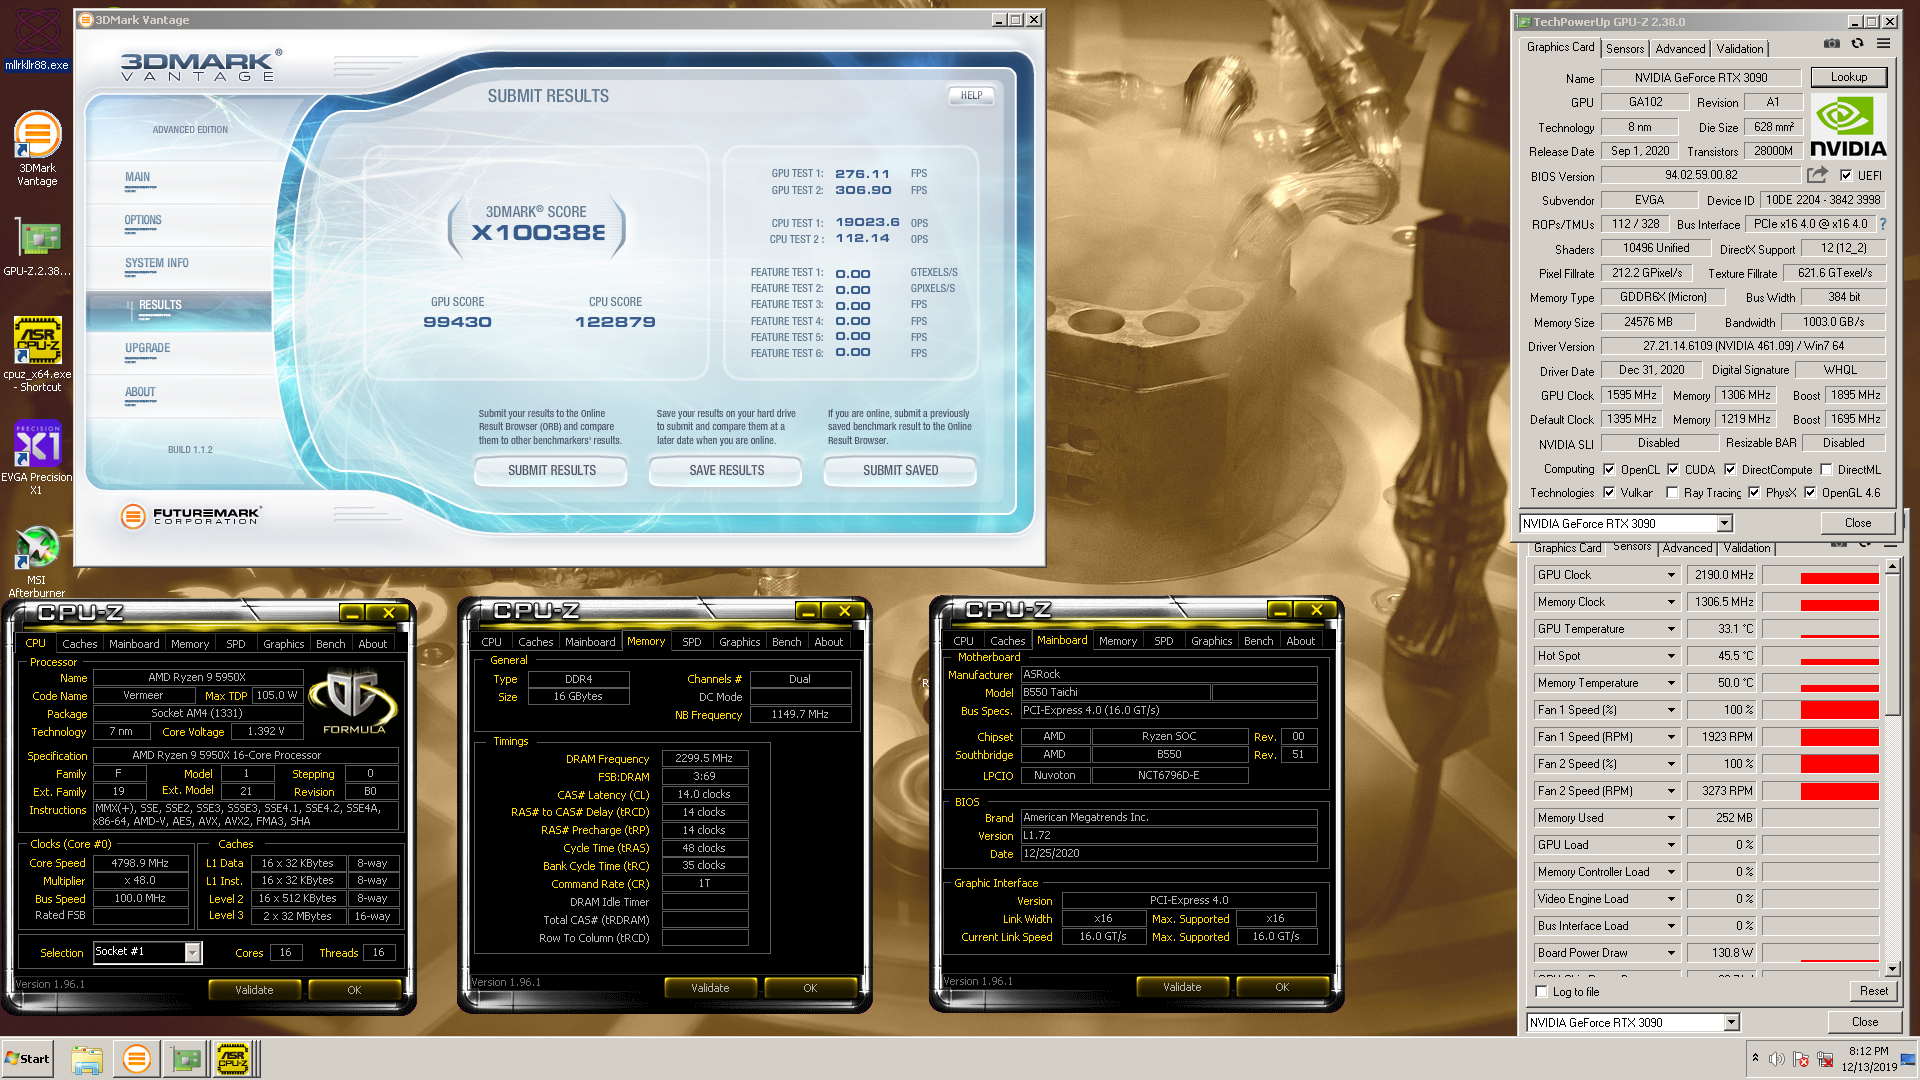
Task: Select the GPU-Z.2.38 desktop icon
Action: 37,248
